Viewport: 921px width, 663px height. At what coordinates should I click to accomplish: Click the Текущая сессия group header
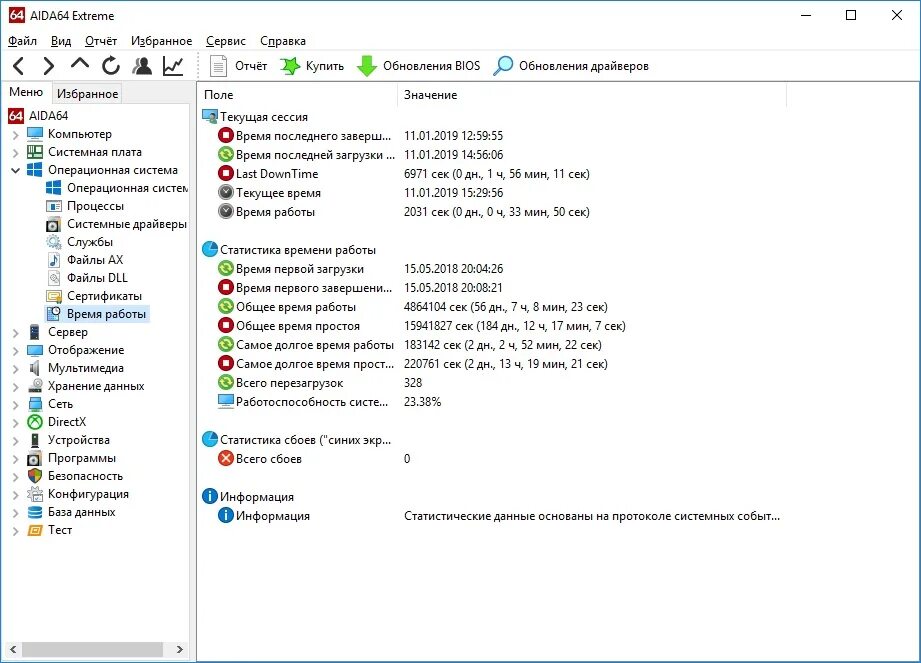[255, 117]
